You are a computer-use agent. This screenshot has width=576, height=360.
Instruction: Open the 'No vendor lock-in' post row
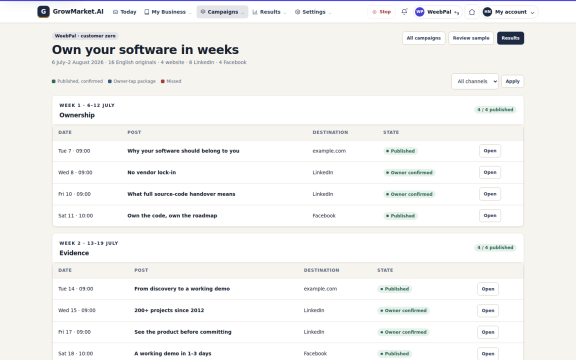click(x=490, y=172)
